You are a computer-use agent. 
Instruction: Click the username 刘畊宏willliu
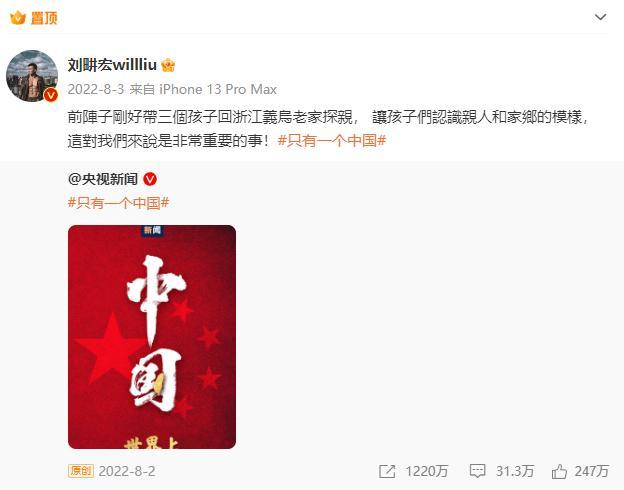click(112, 64)
